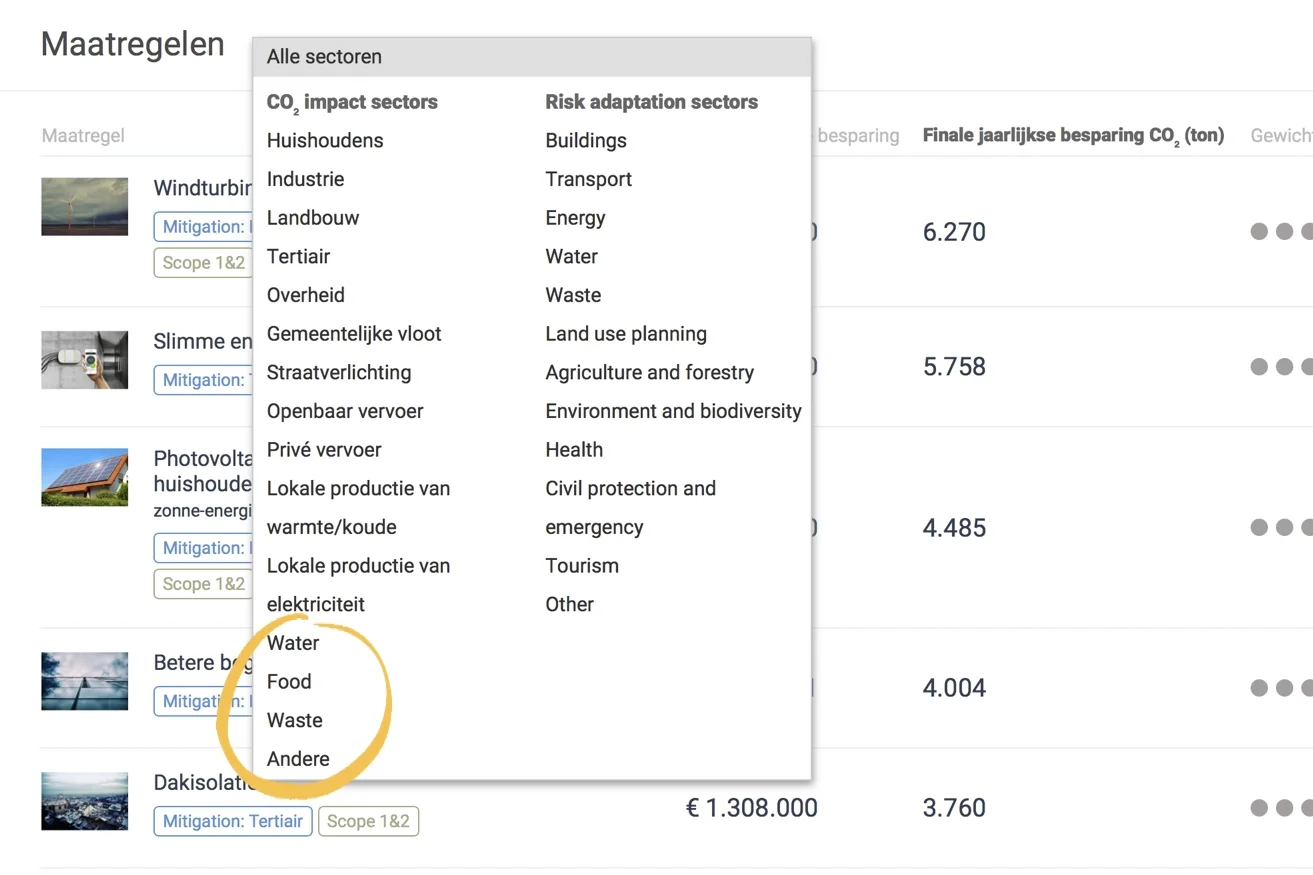The image size is (1313, 875).
Task: Choose Huishoudens sector
Action: 325,141
